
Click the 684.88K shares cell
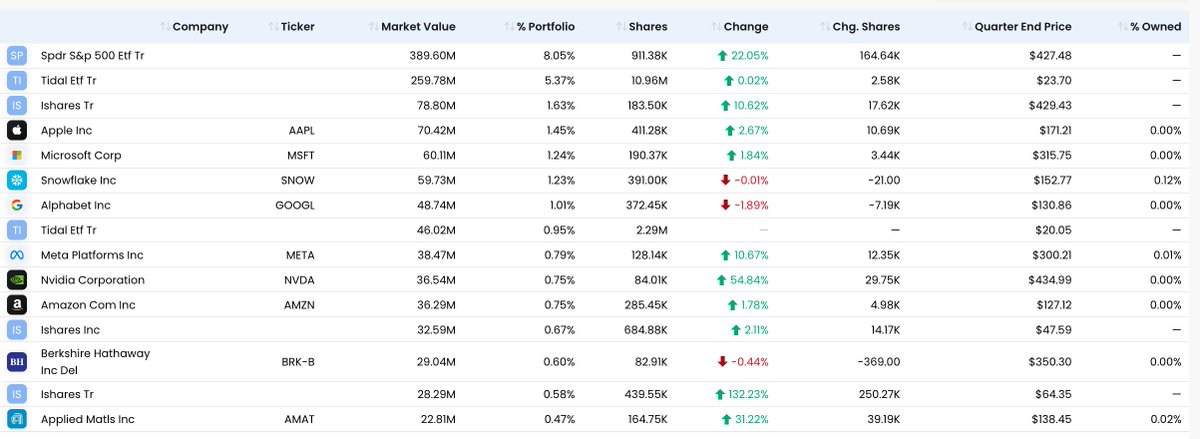click(645, 330)
